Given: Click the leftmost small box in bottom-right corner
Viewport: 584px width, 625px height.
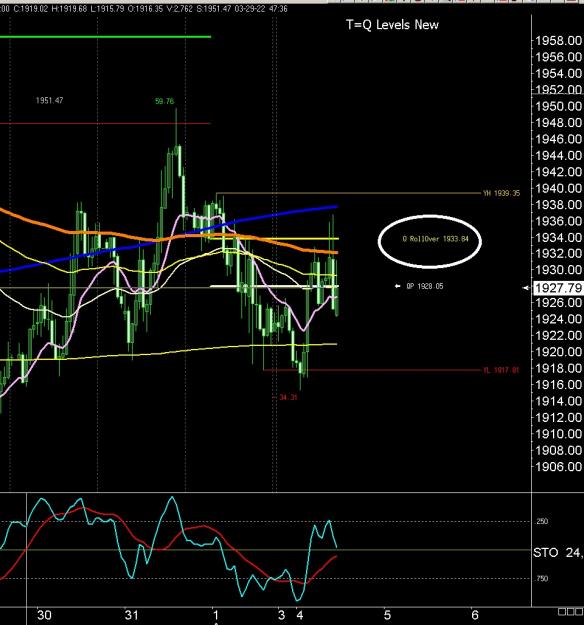Looking at the screenshot, I should 561,611.
